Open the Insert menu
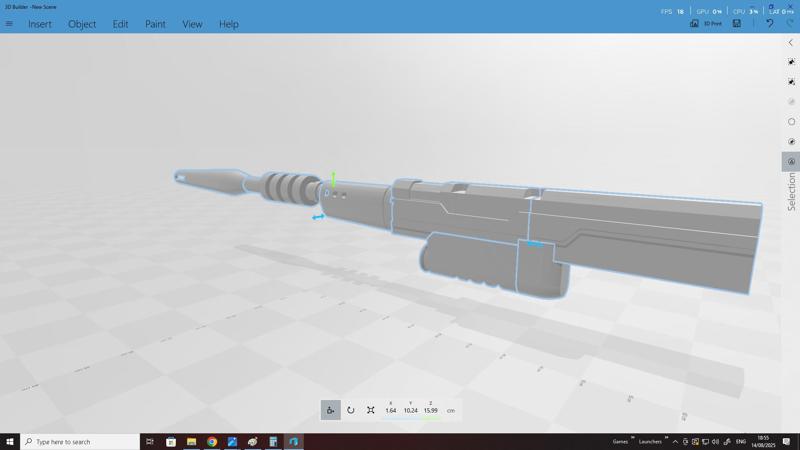 [40, 24]
